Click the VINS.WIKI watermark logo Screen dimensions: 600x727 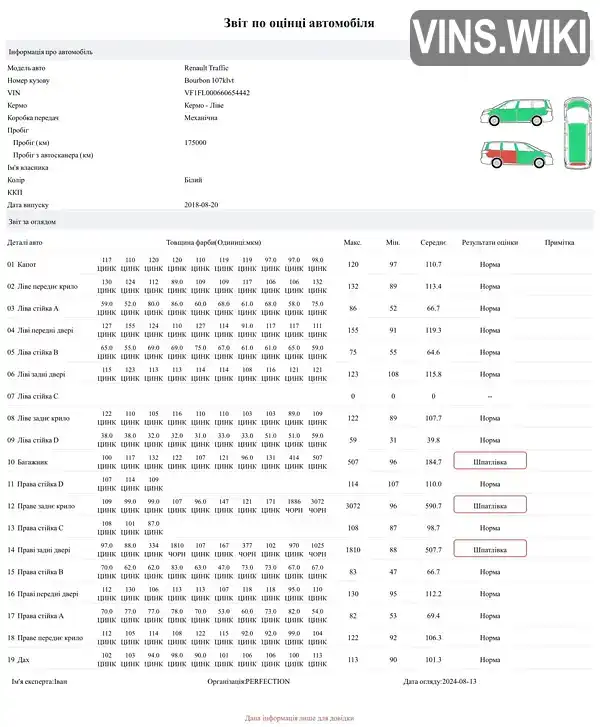tap(500, 38)
